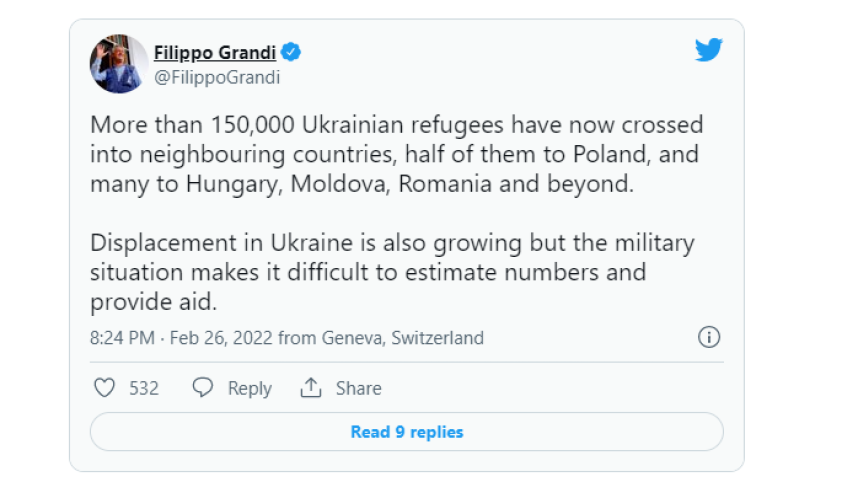Open Filippo Grandi's profile picture
This screenshot has height=482, width=857.
click(x=120, y=65)
